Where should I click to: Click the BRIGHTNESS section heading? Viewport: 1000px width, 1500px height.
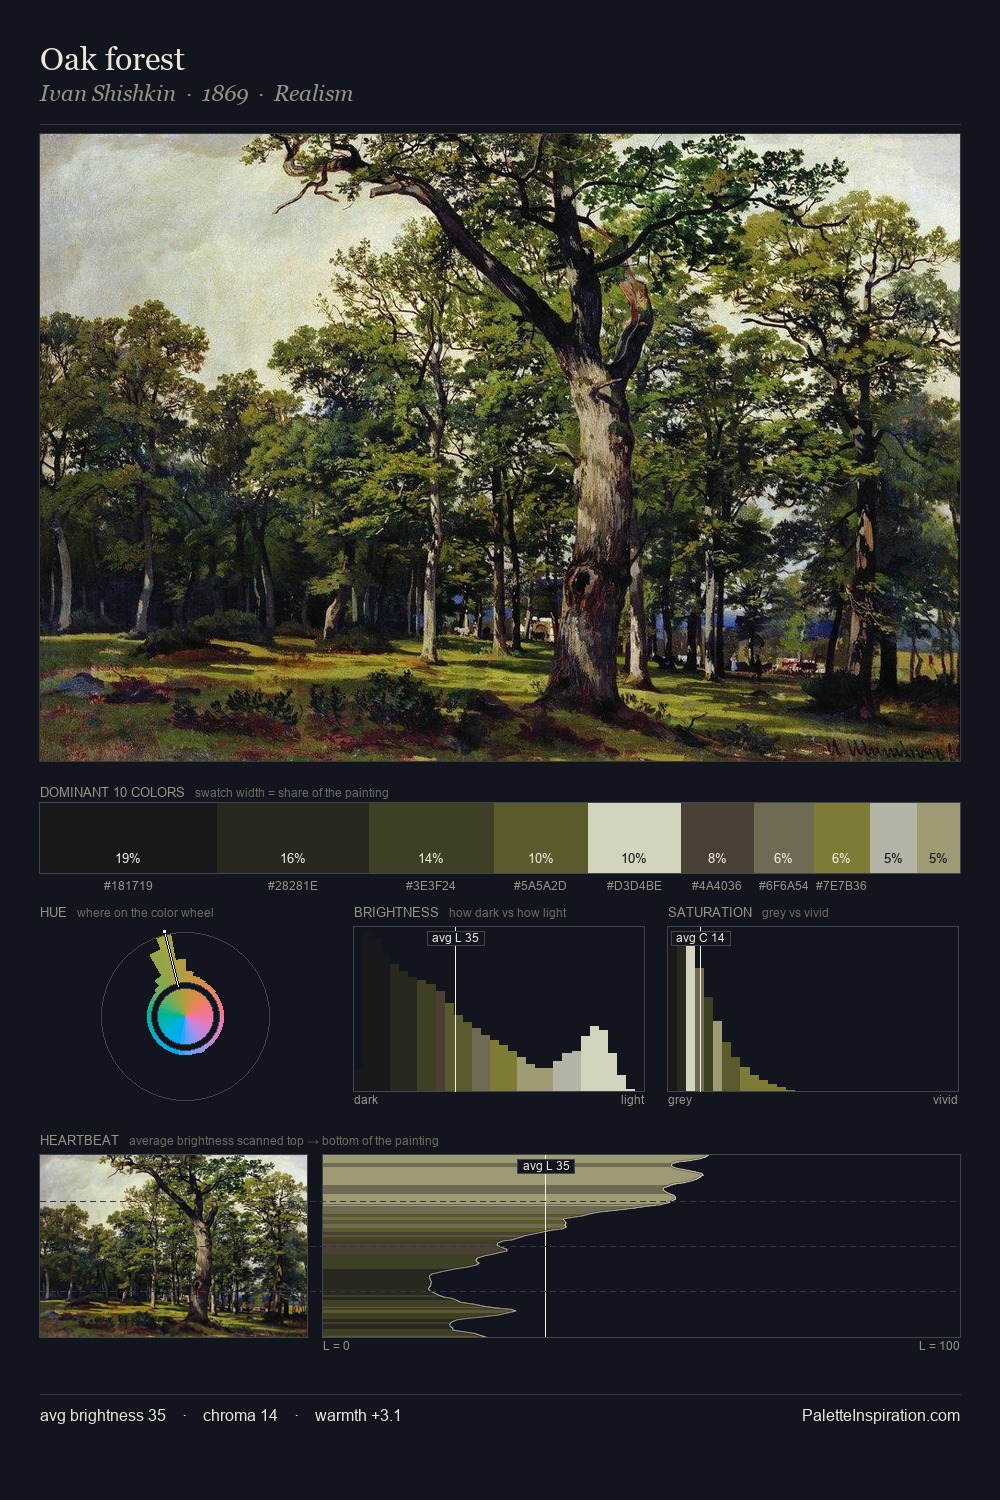[x=396, y=912]
